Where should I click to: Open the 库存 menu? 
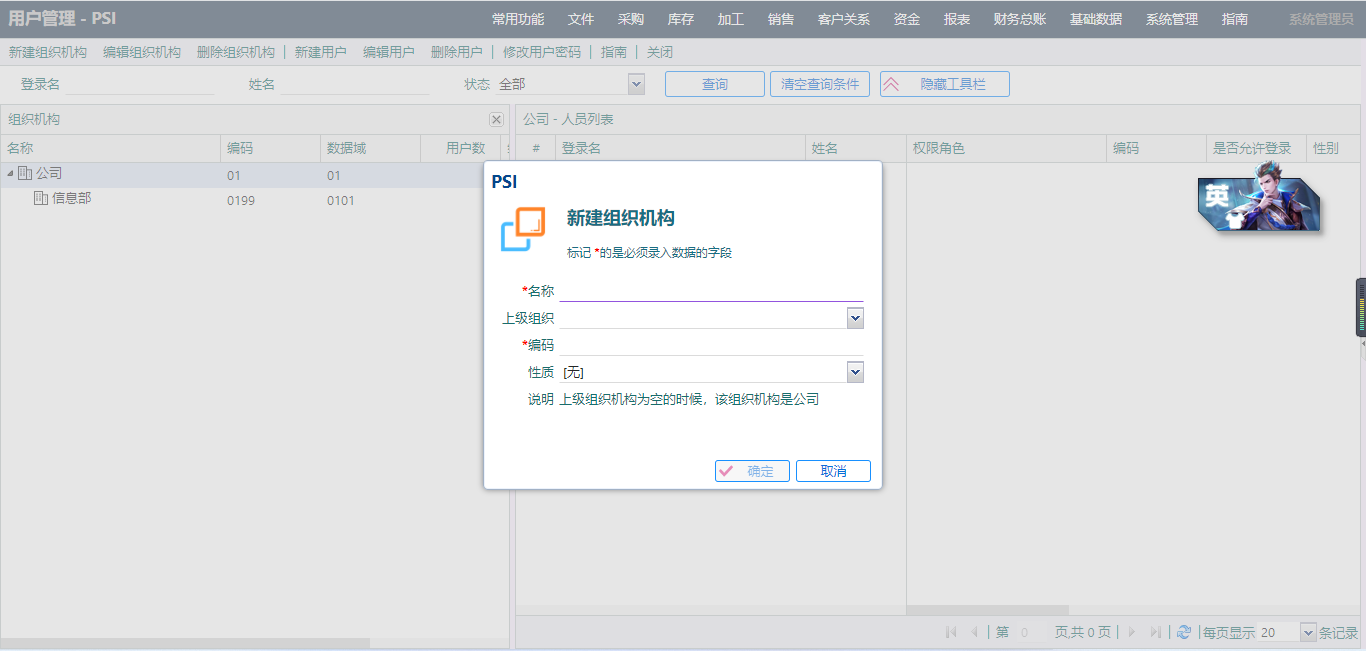681,19
